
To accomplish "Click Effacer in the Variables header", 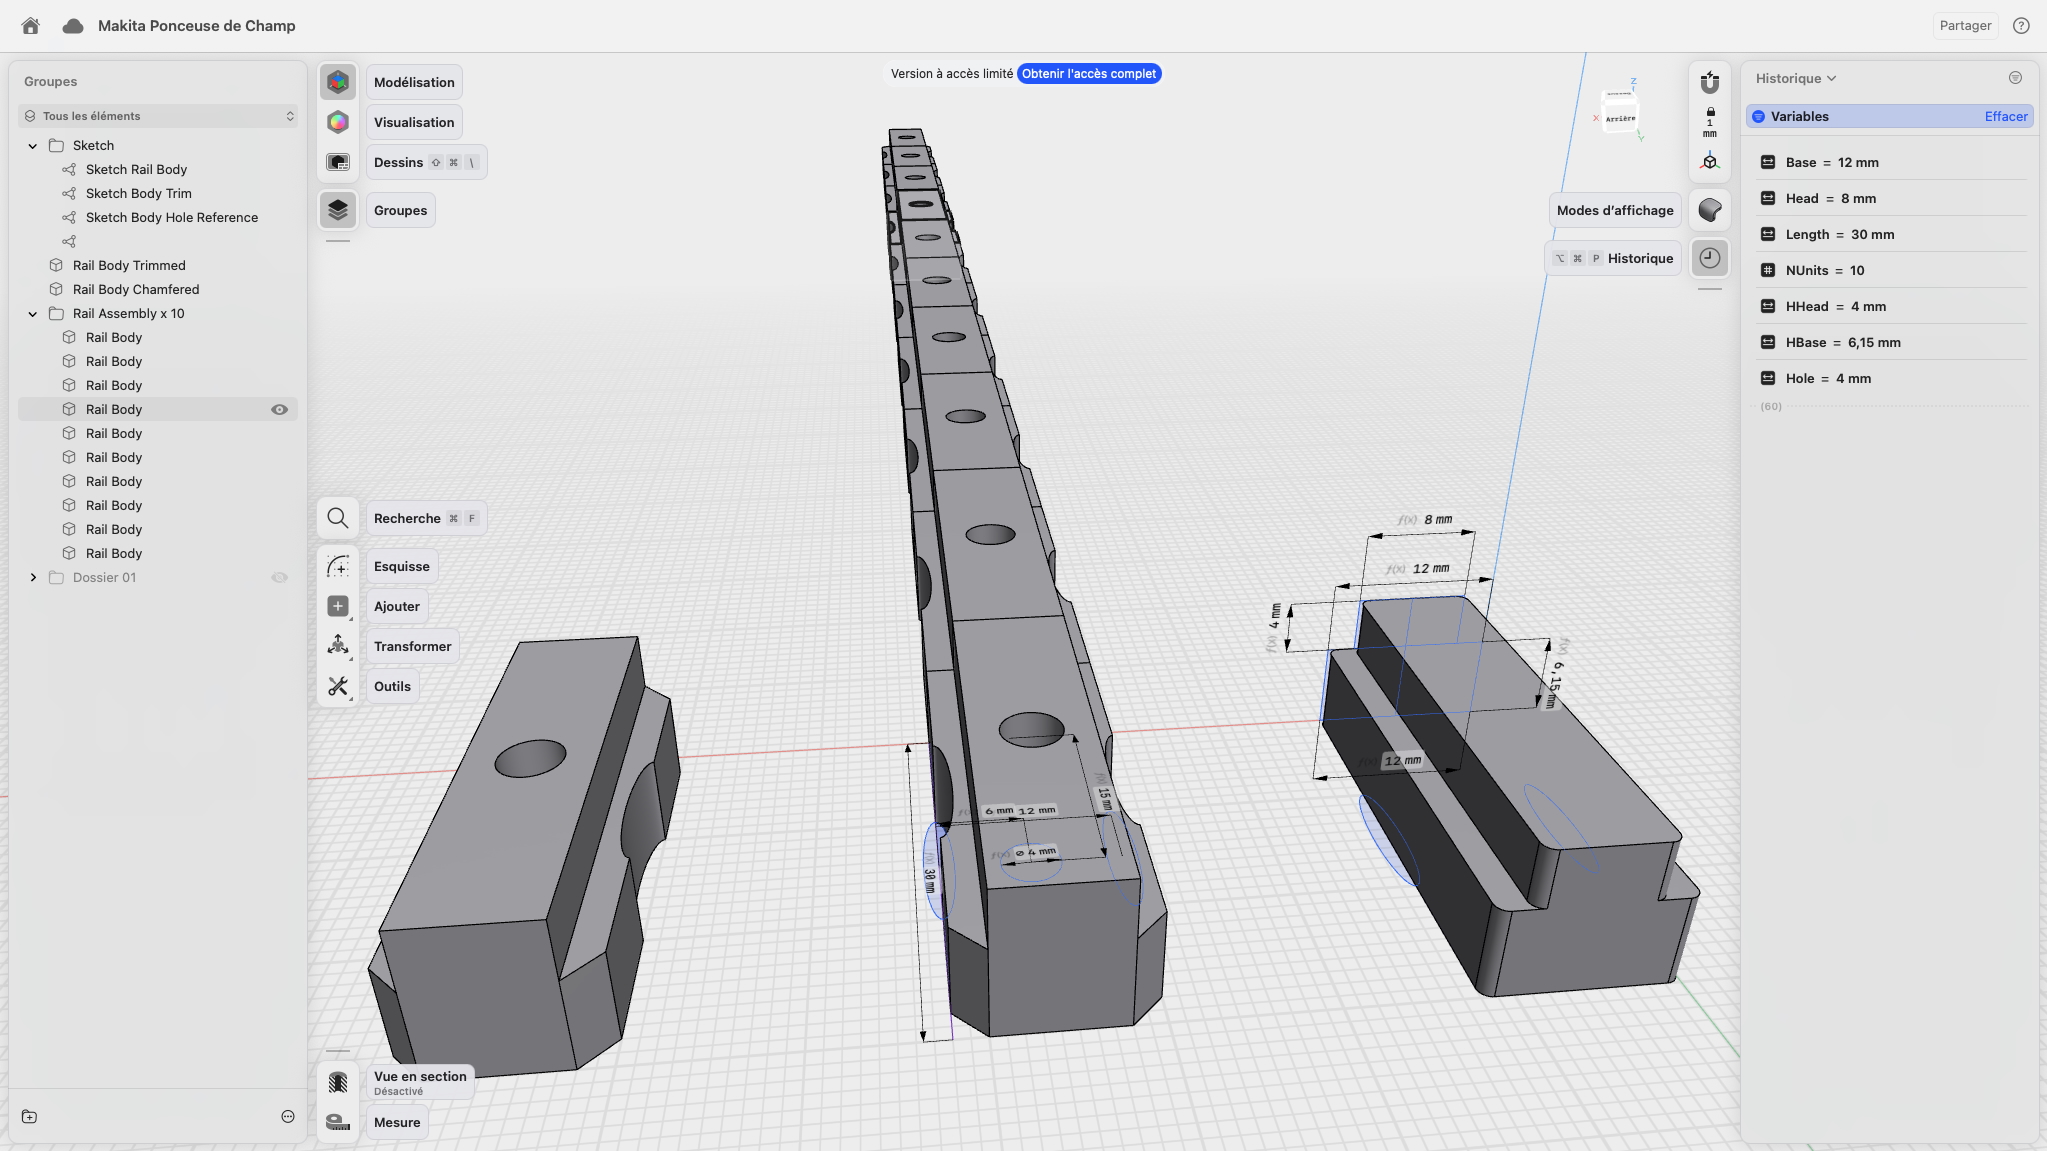I will (x=2006, y=117).
